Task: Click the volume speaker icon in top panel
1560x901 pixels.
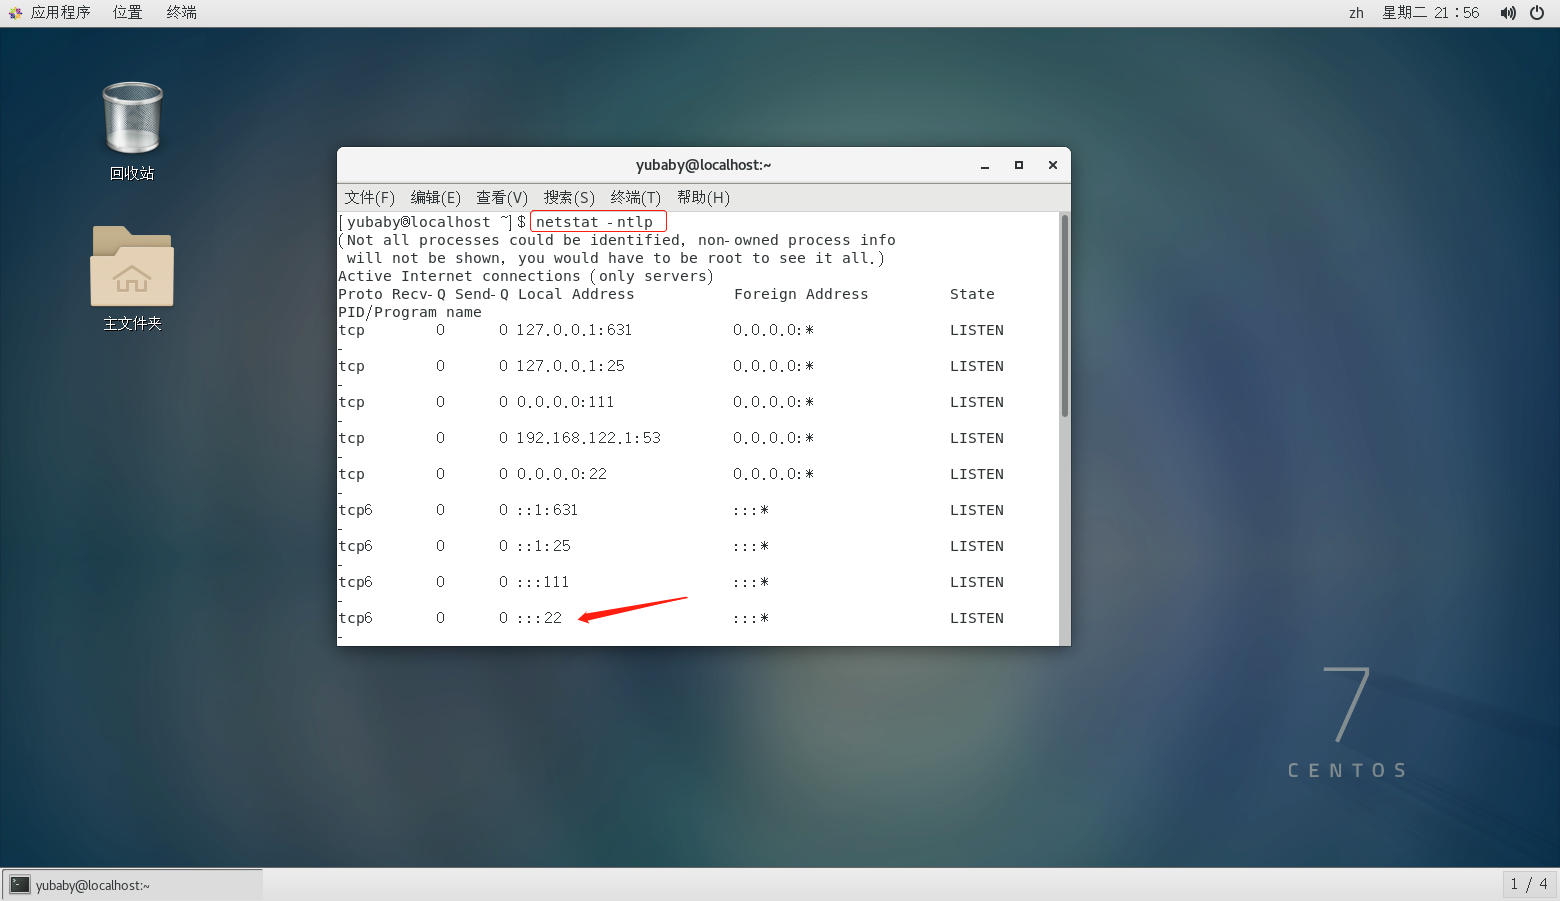Action: click(1508, 13)
